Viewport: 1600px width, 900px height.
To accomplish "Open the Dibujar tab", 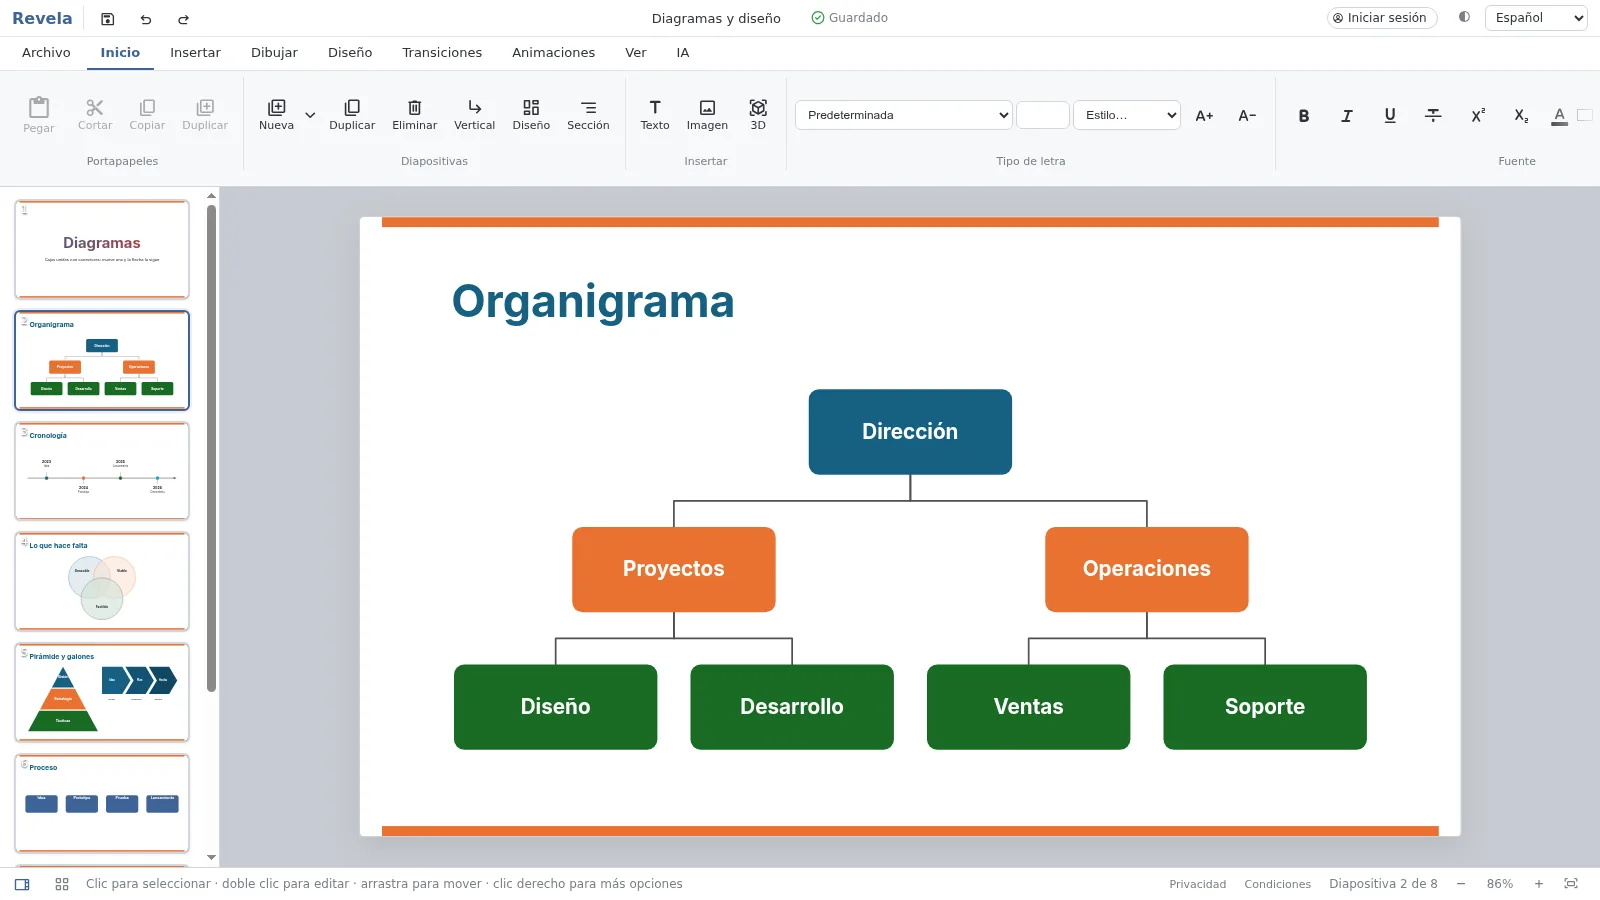I will tap(274, 53).
